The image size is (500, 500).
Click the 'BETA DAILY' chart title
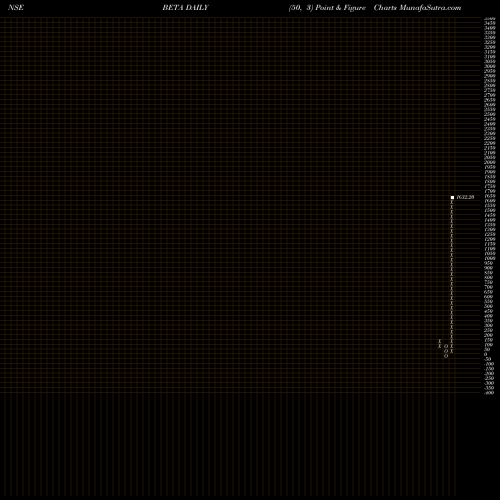(x=185, y=8)
